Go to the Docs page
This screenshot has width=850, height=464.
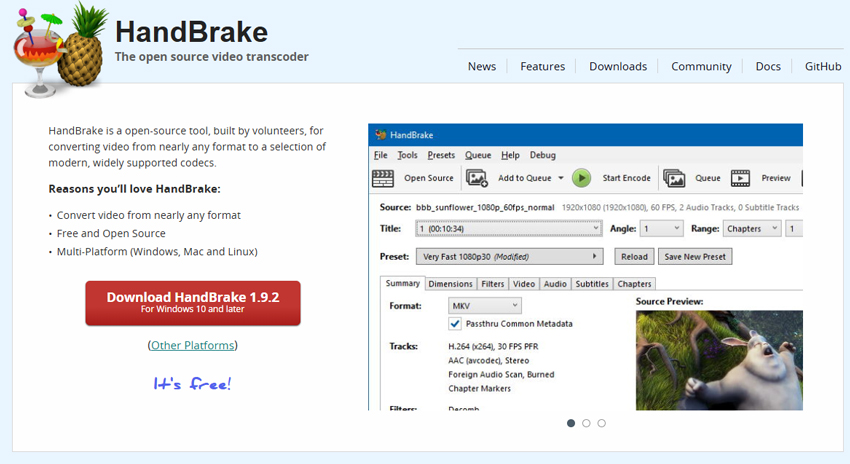tap(768, 66)
